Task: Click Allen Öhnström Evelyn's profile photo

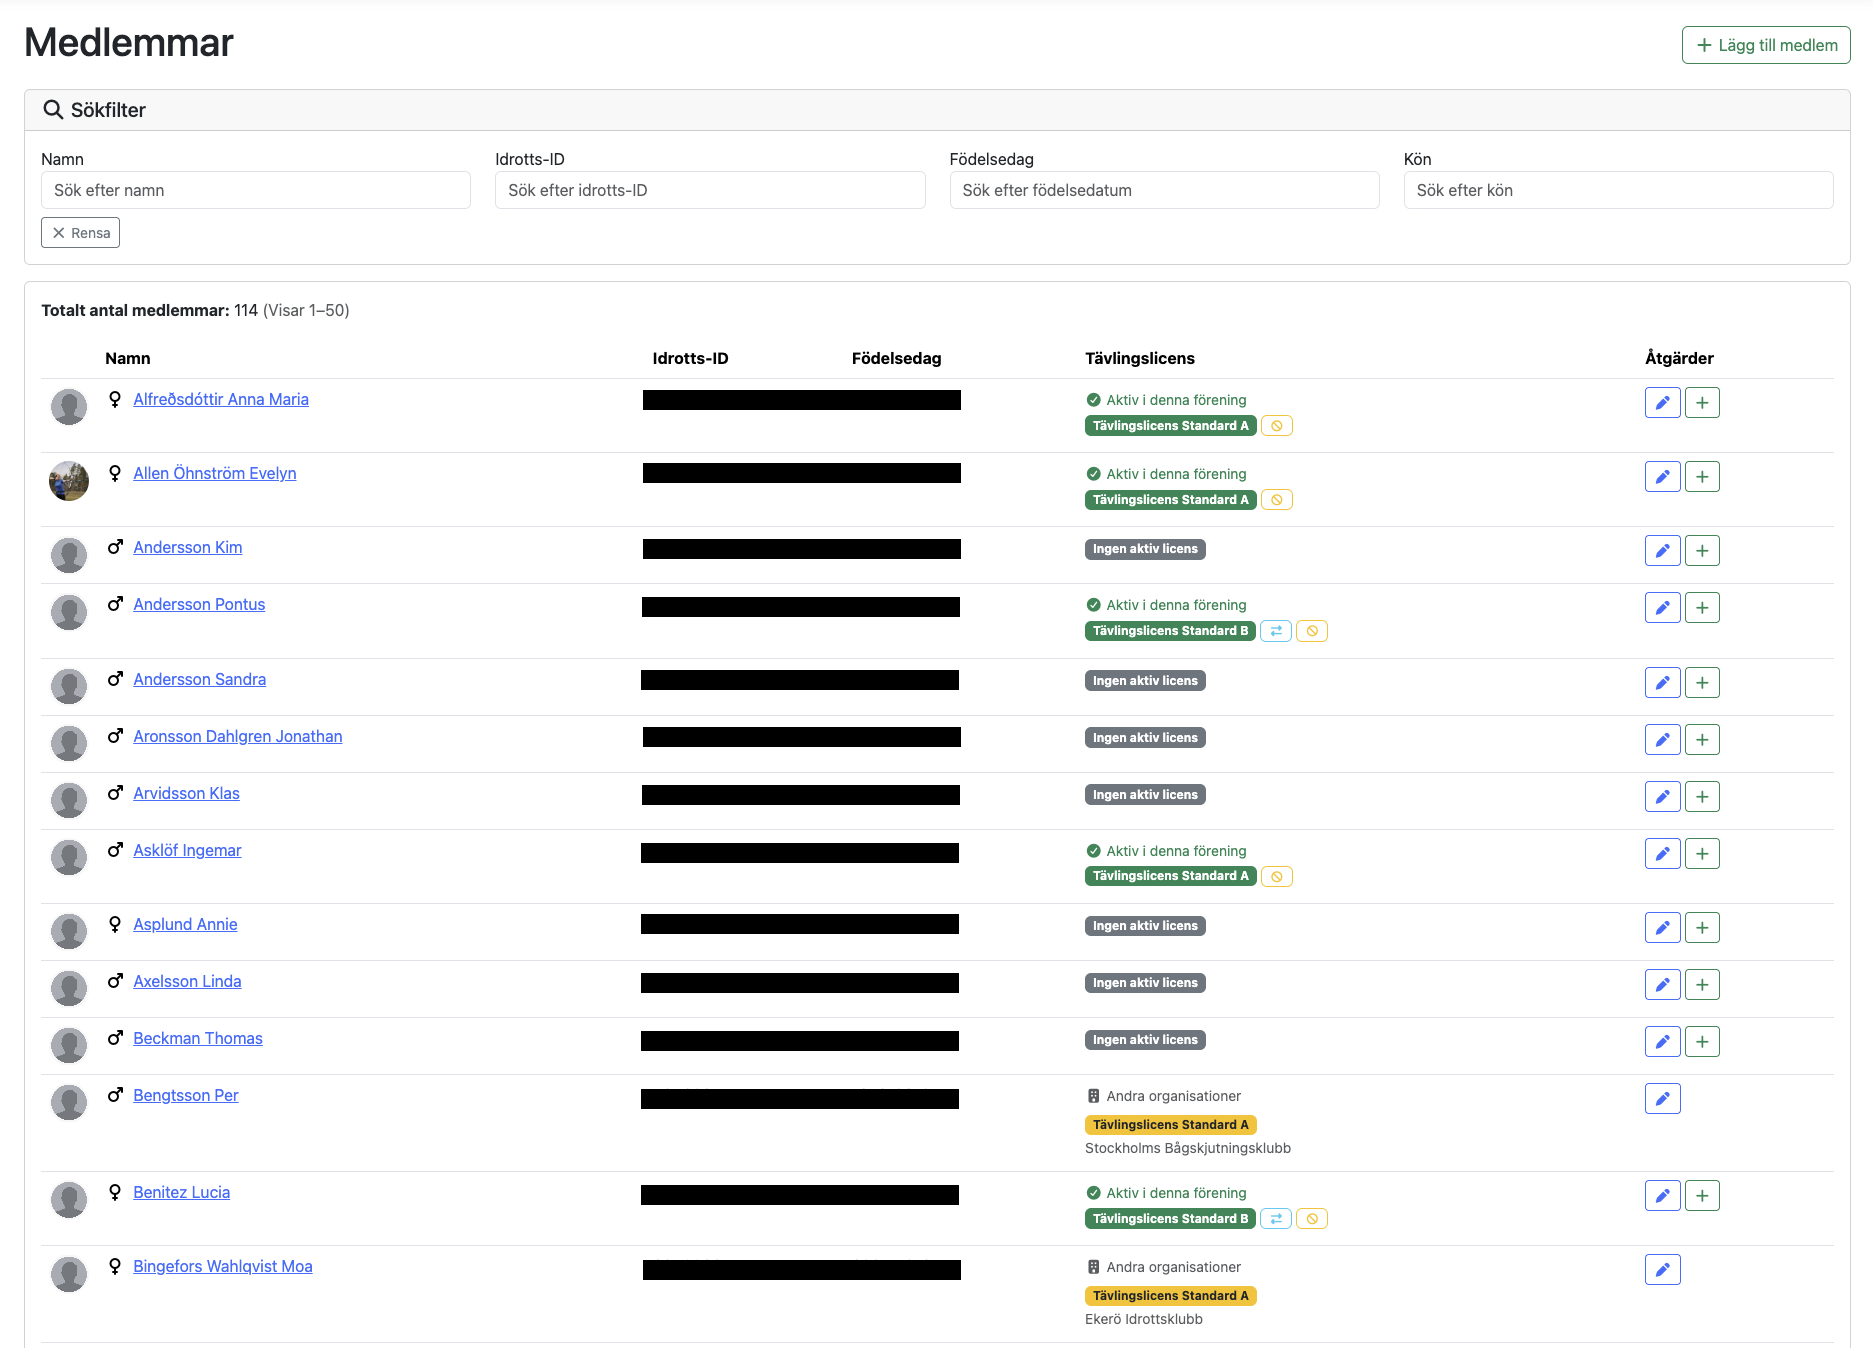Action: pos(69,481)
